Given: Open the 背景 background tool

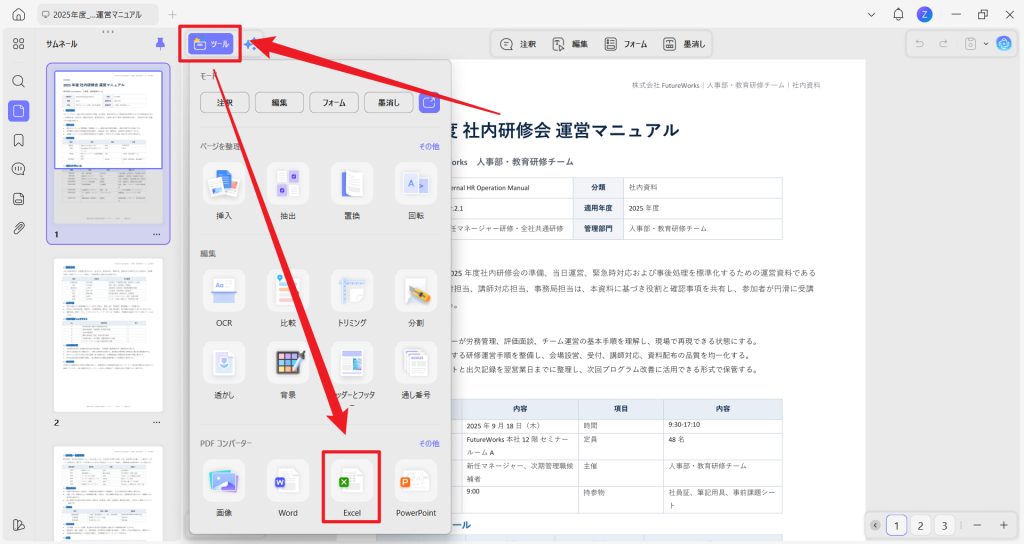Looking at the screenshot, I should click(x=288, y=371).
